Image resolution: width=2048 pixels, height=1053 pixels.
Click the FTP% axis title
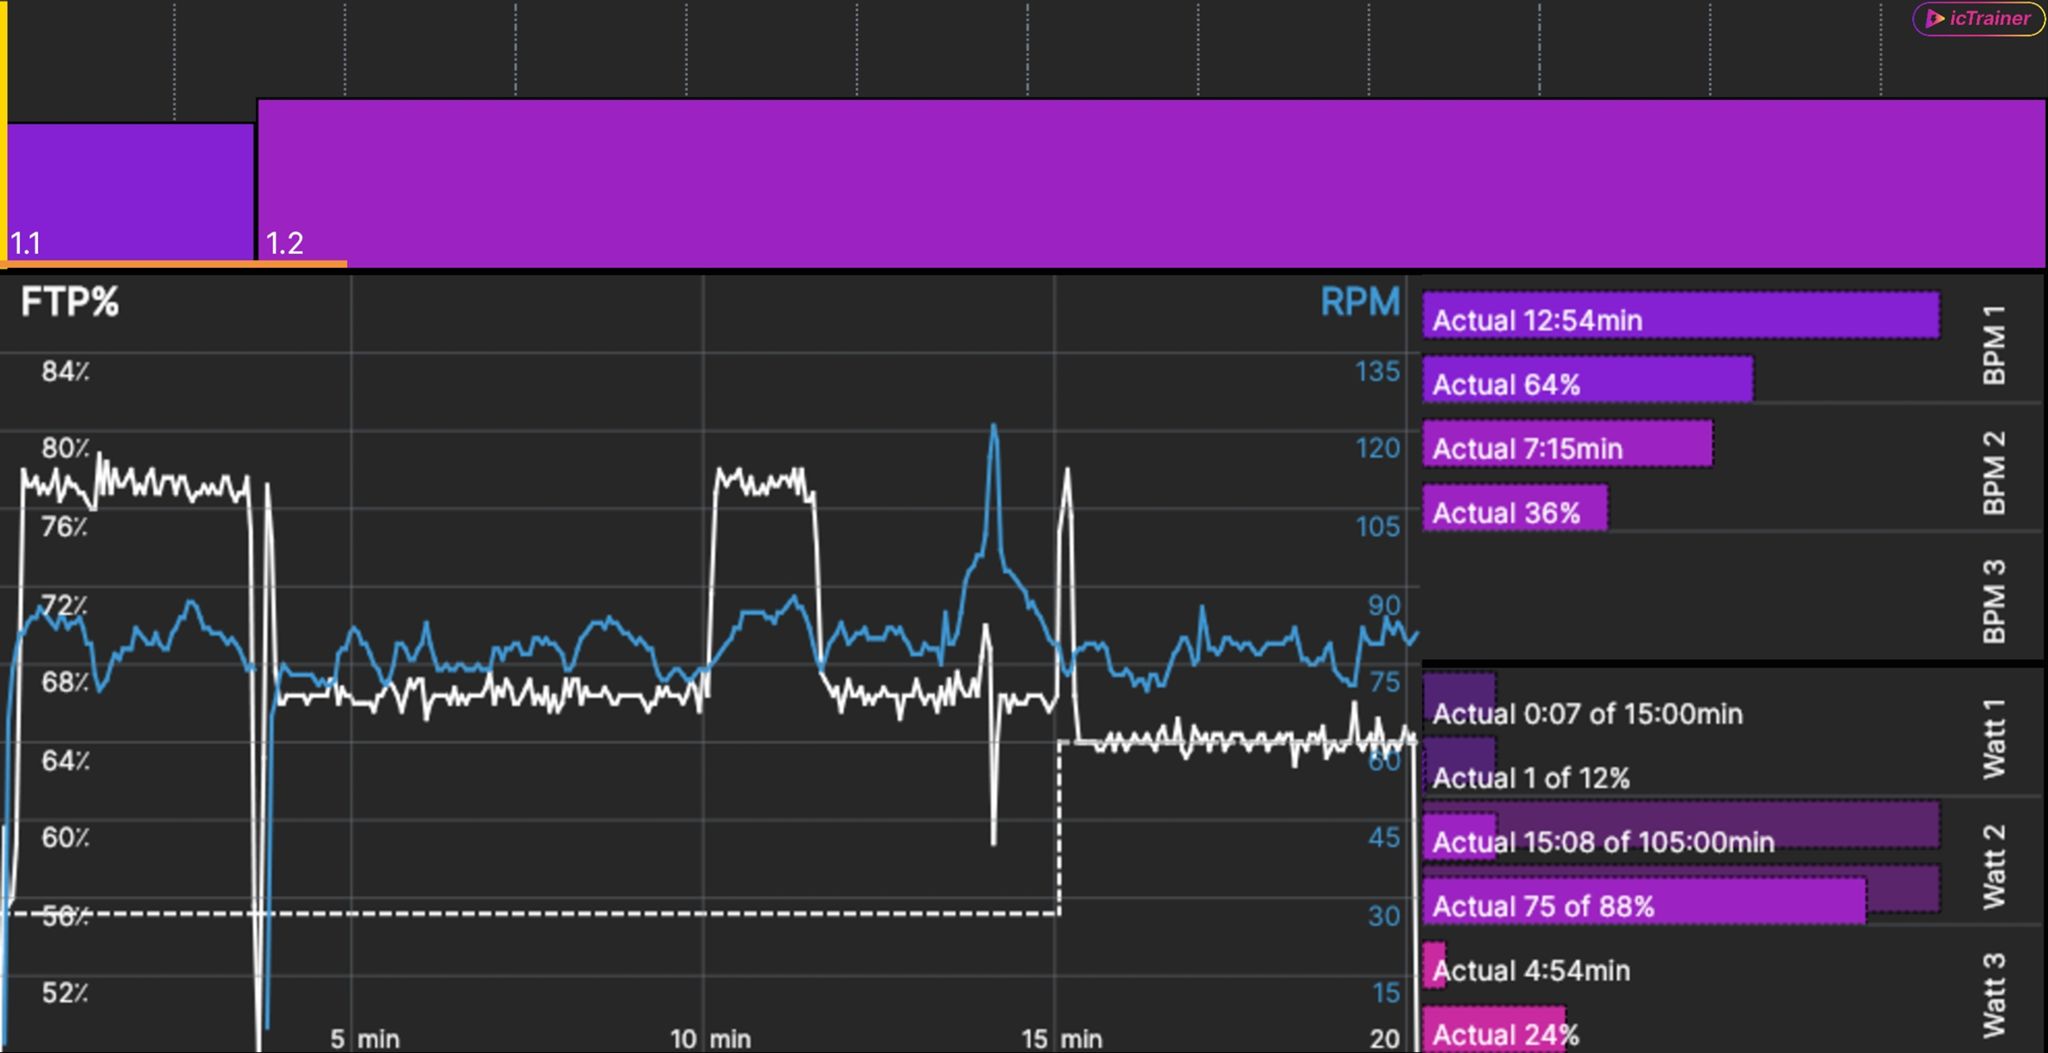pos(69,302)
